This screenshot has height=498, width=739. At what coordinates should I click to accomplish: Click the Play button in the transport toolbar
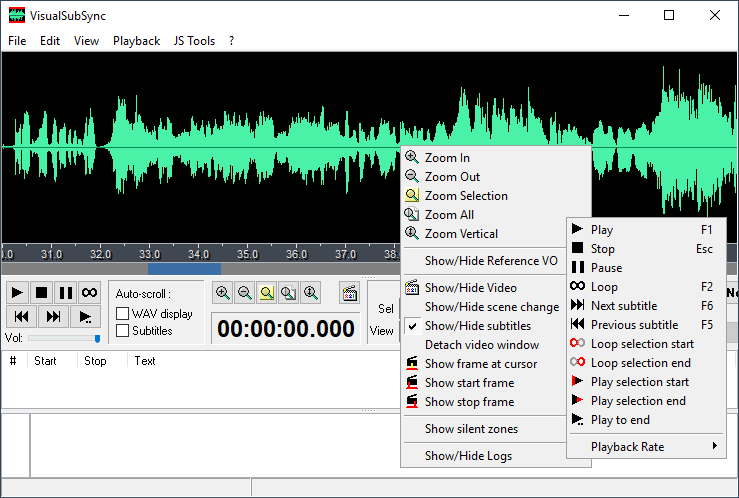tap(17, 292)
